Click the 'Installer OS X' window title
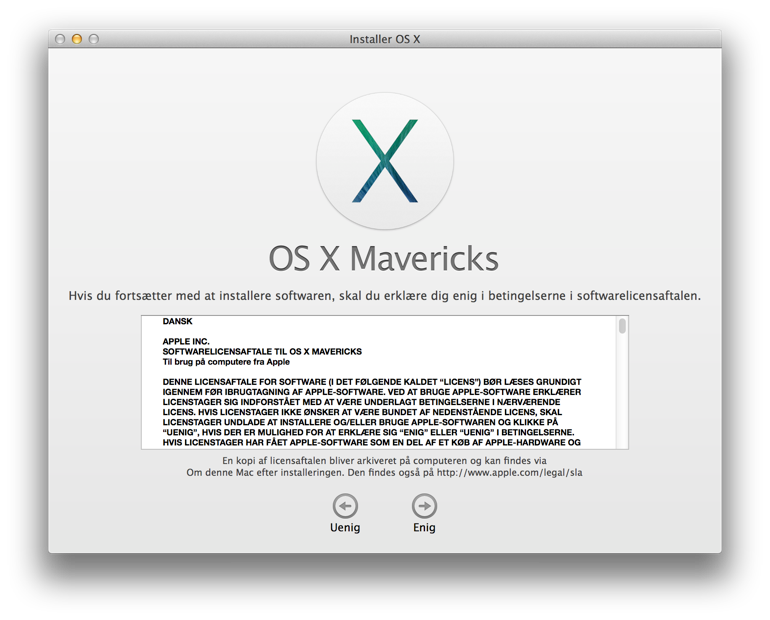770x620 pixels. pos(385,39)
